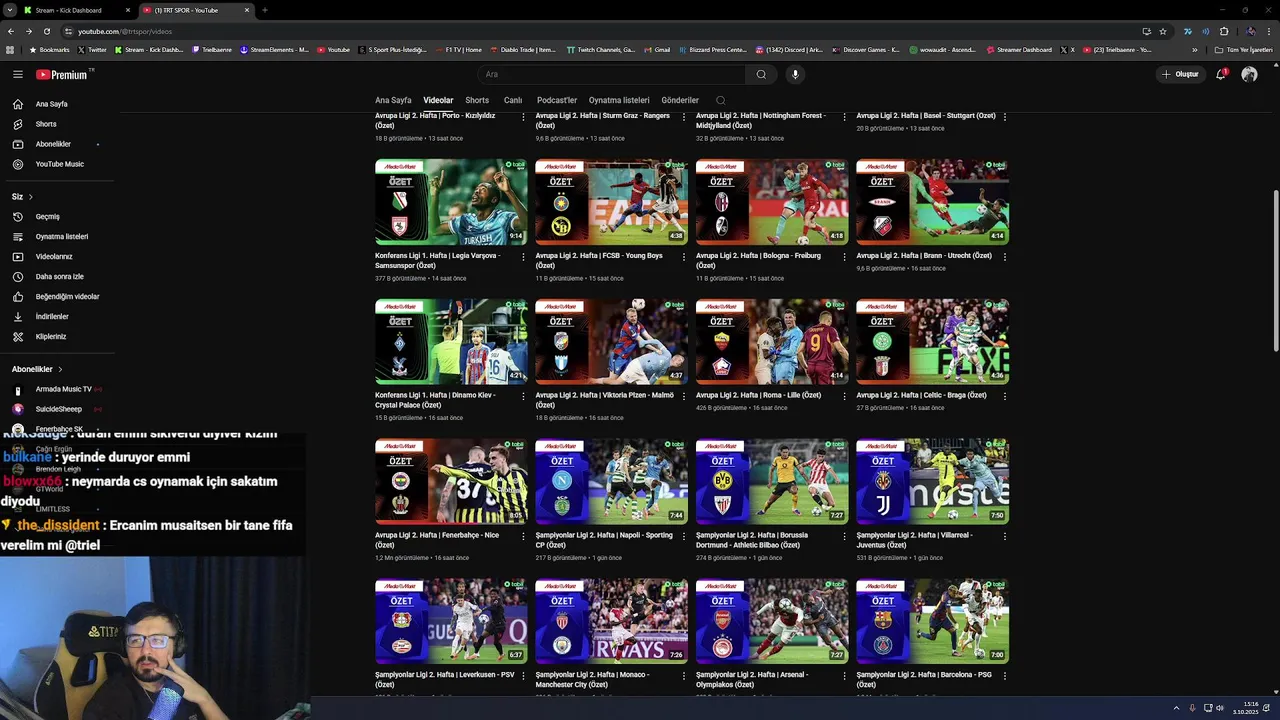1280x720 pixels.
Task: Open options menu for Brann - Utrecht video
Action: click(1005, 256)
